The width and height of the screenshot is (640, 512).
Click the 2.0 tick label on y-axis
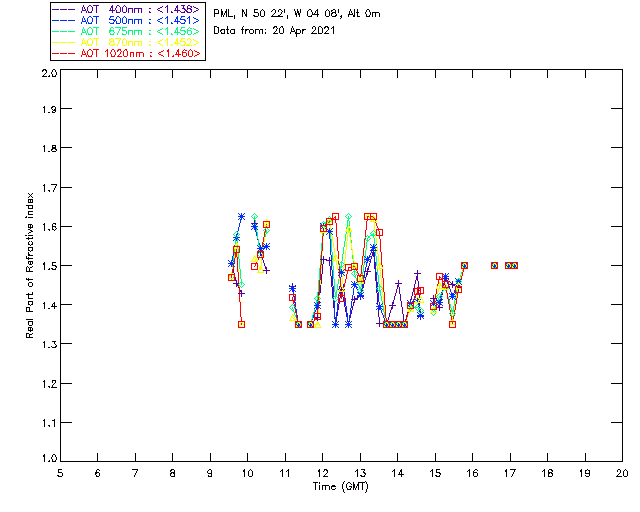47,73
